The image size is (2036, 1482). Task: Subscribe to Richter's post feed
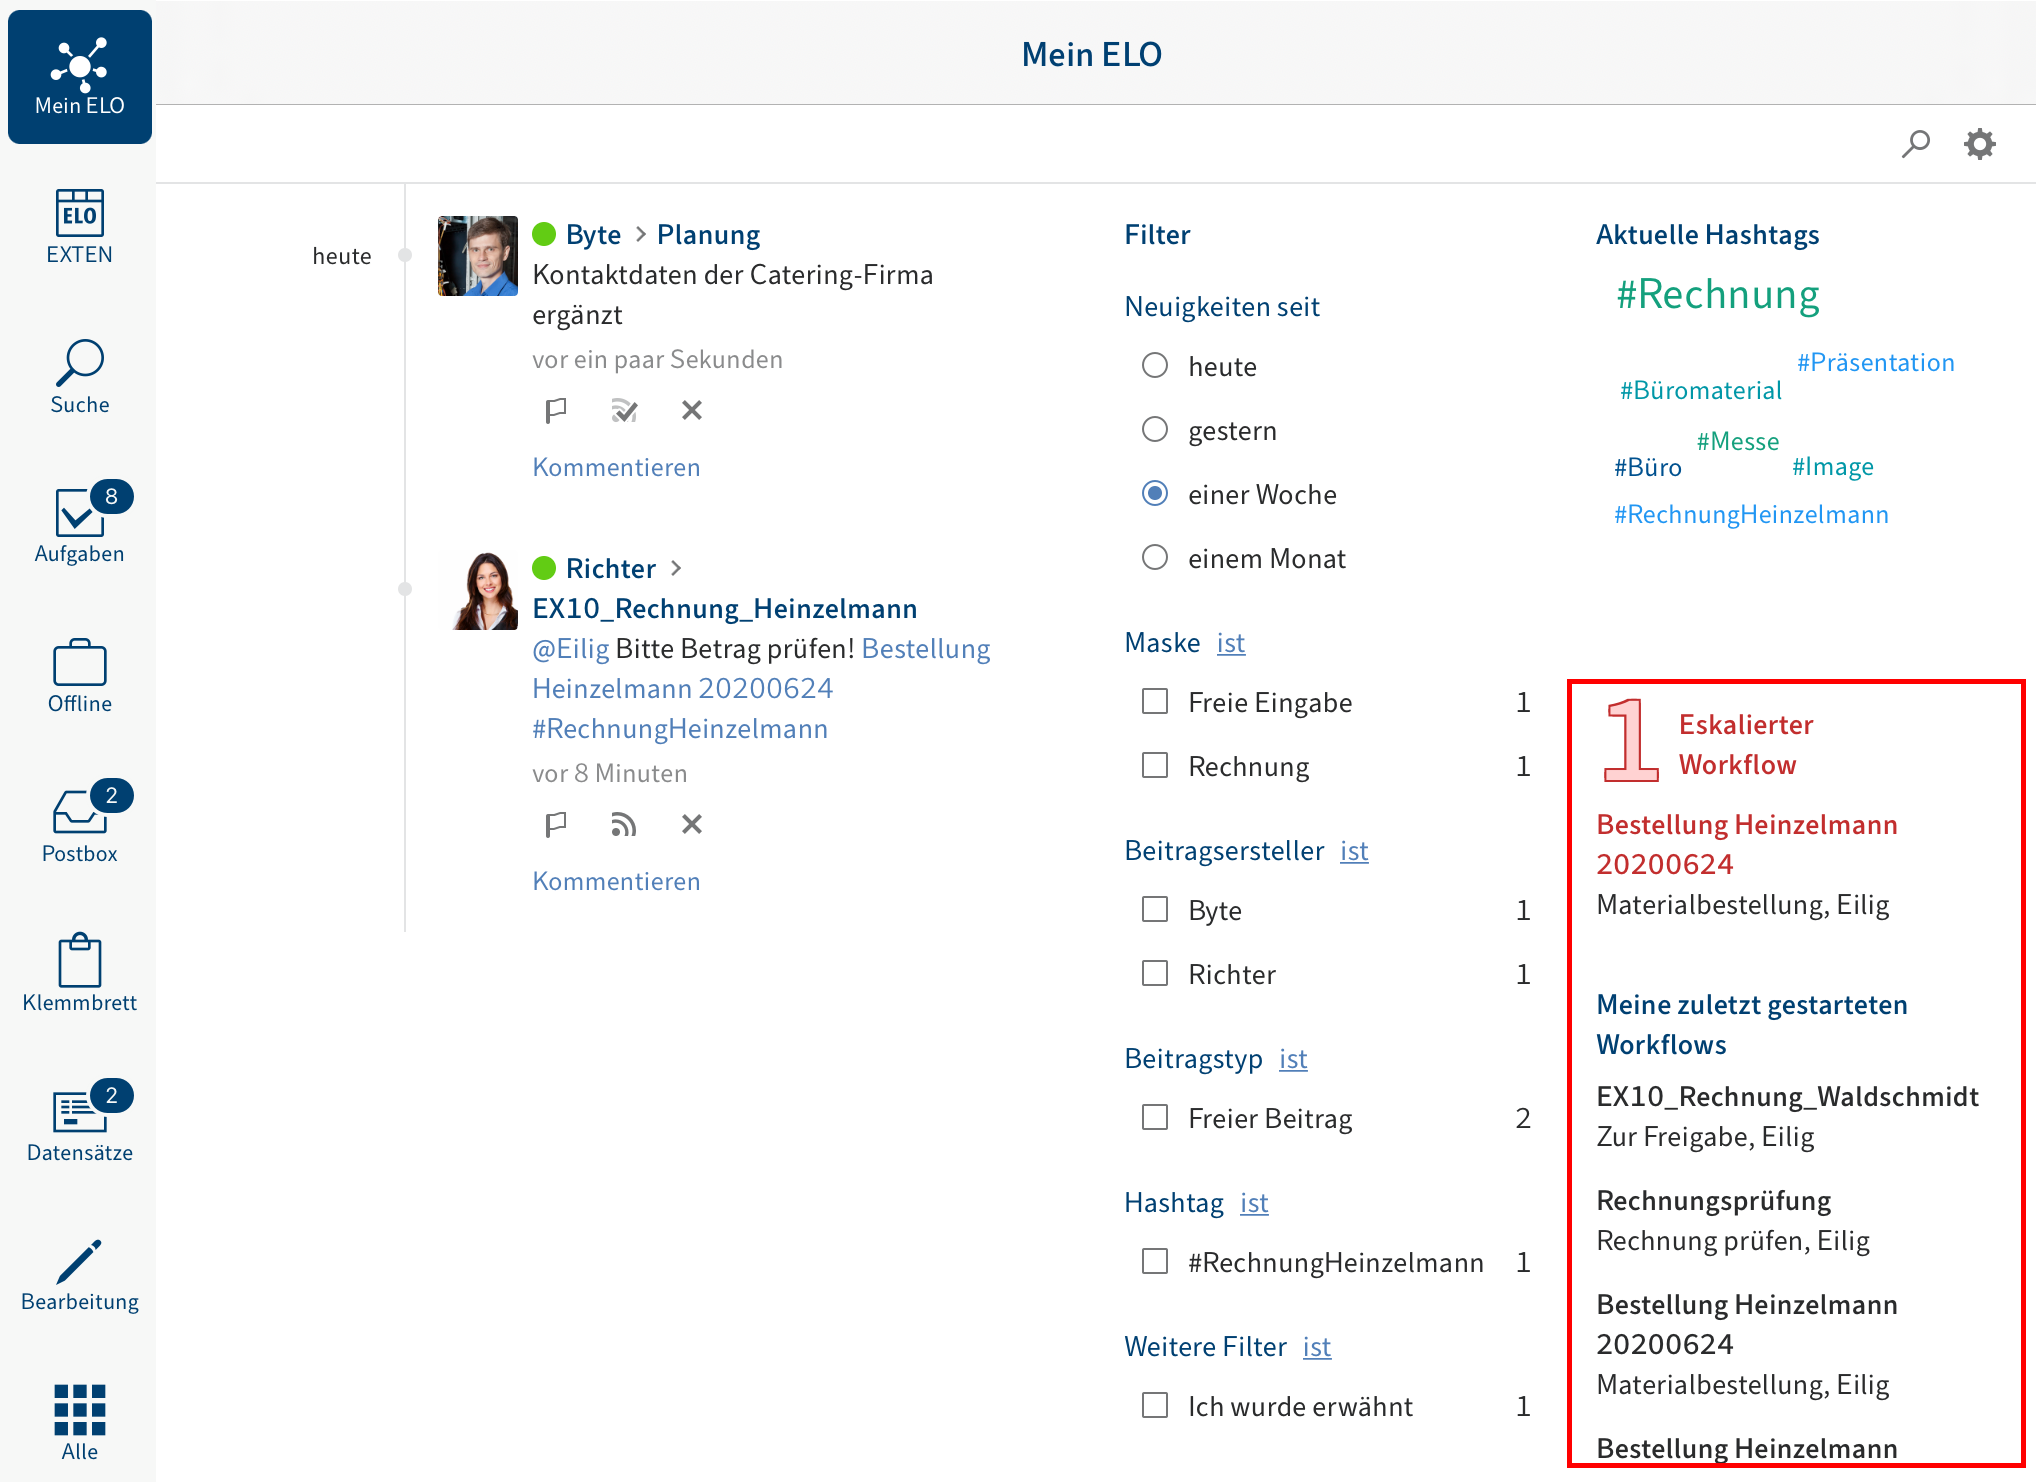click(x=624, y=824)
